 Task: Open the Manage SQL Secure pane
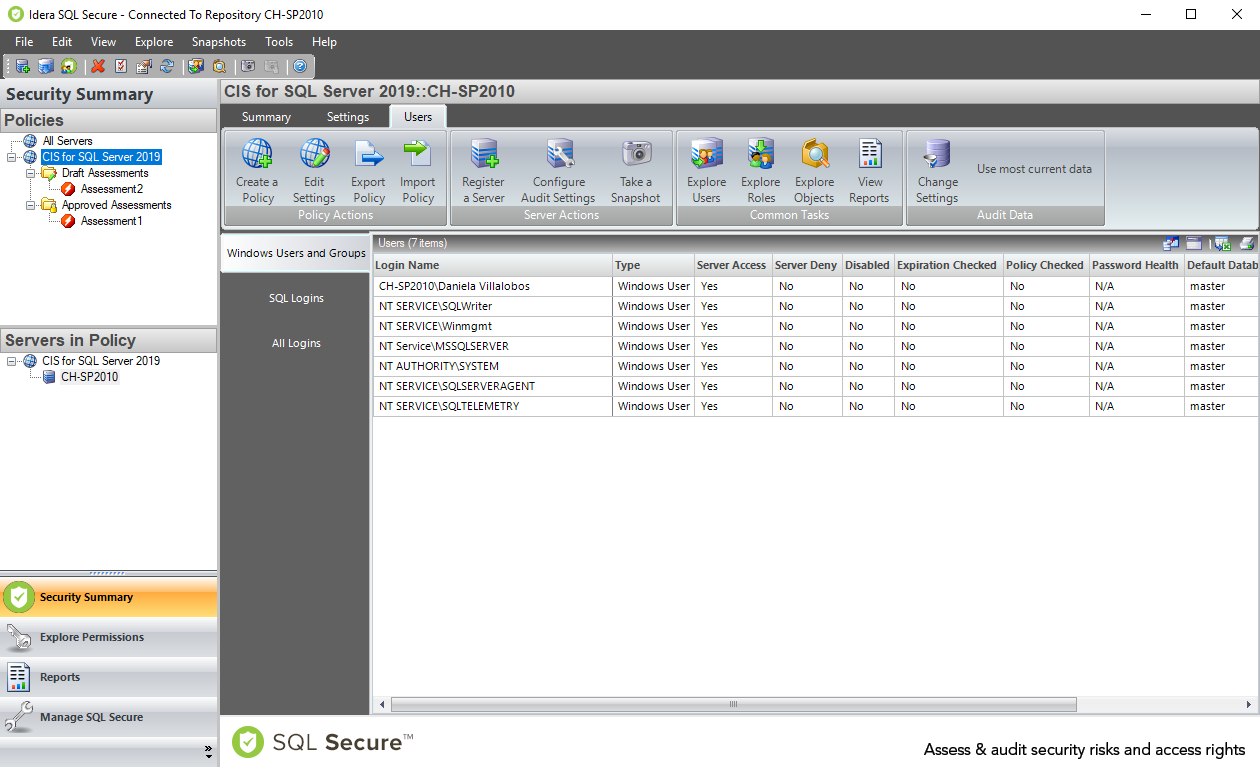109,717
